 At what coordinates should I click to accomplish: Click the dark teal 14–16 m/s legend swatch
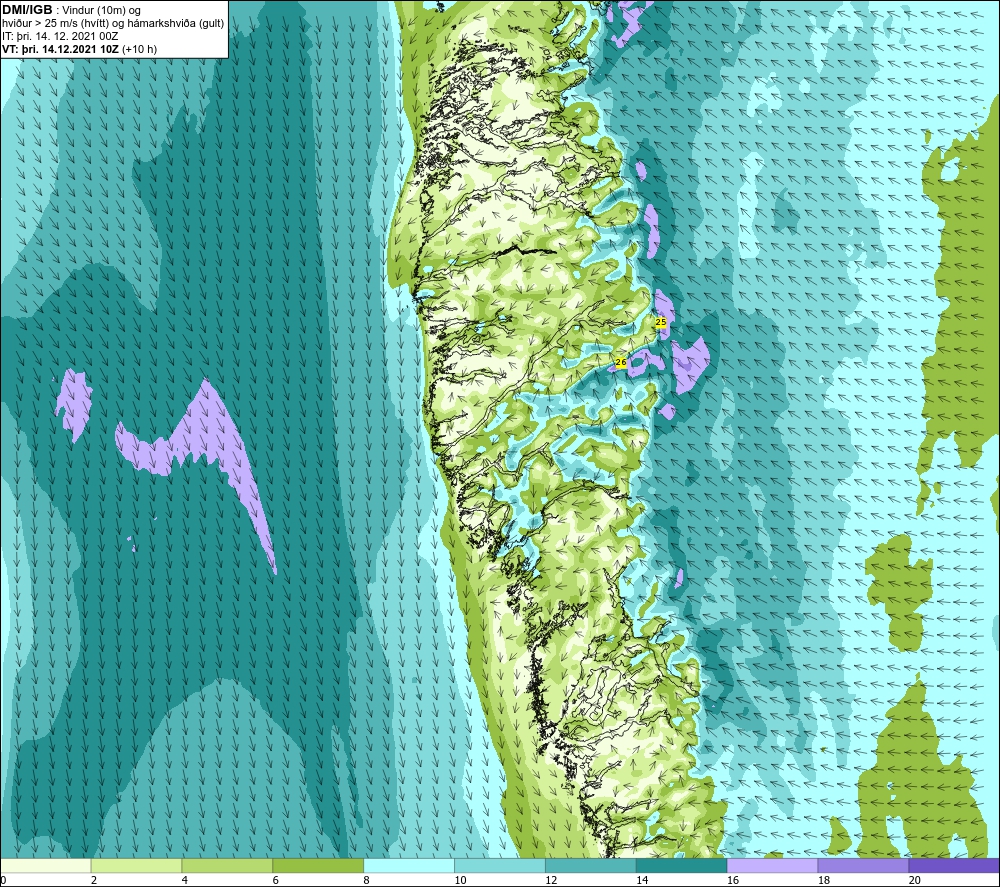[x=682, y=865]
